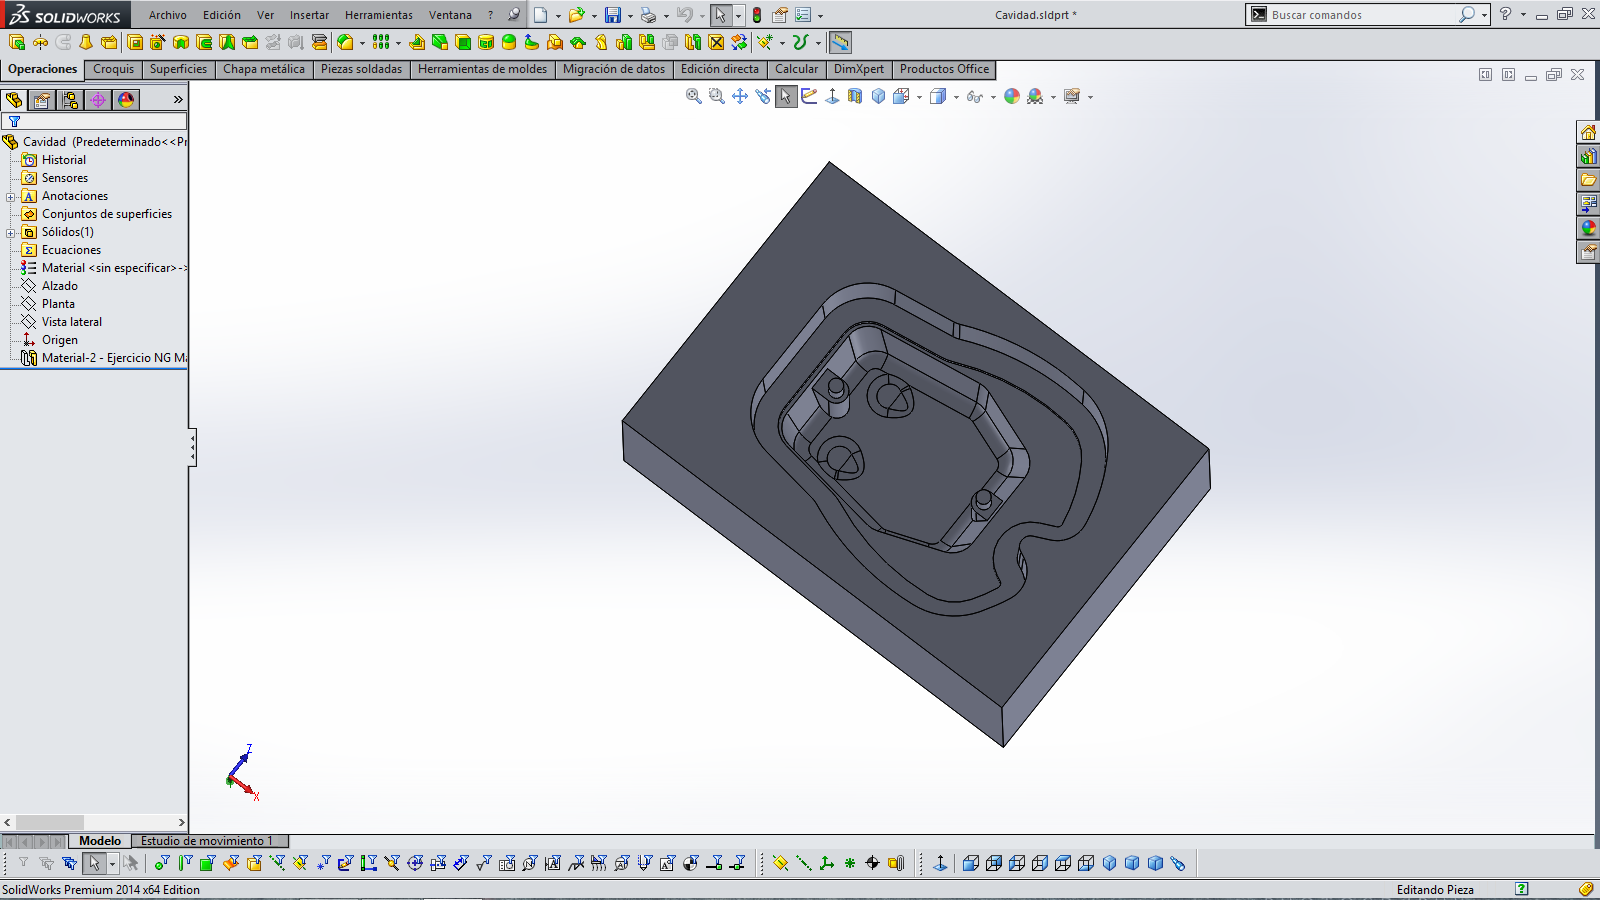
Task: Open the Insertar menu
Action: (x=309, y=15)
